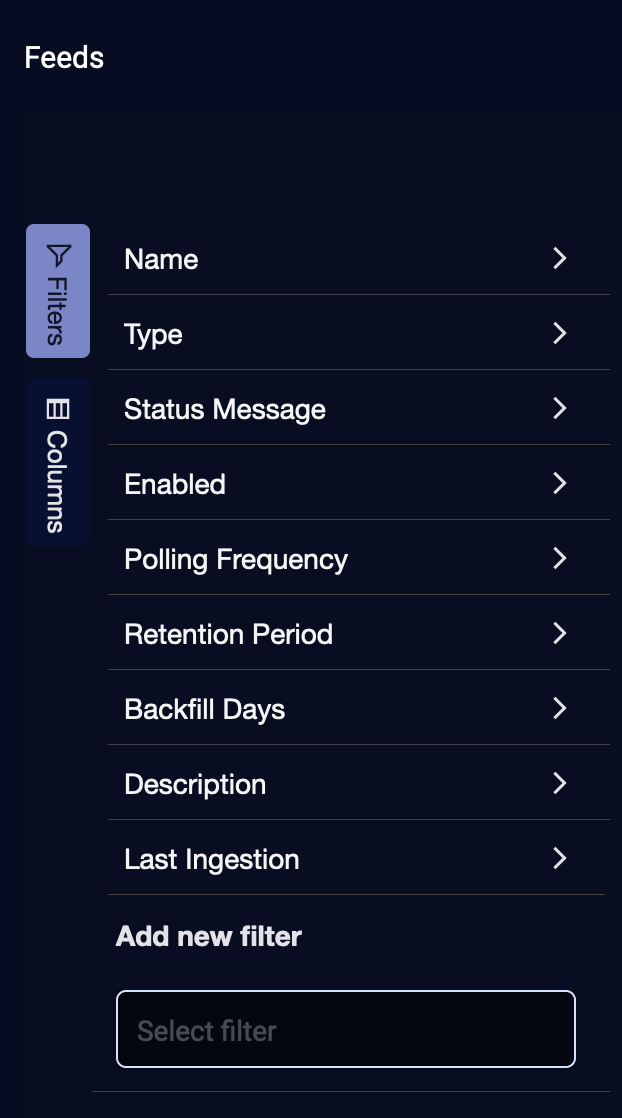Viewport: 622px width, 1118px height.
Task: Open the Last Ingestion chevron
Action: [559, 859]
